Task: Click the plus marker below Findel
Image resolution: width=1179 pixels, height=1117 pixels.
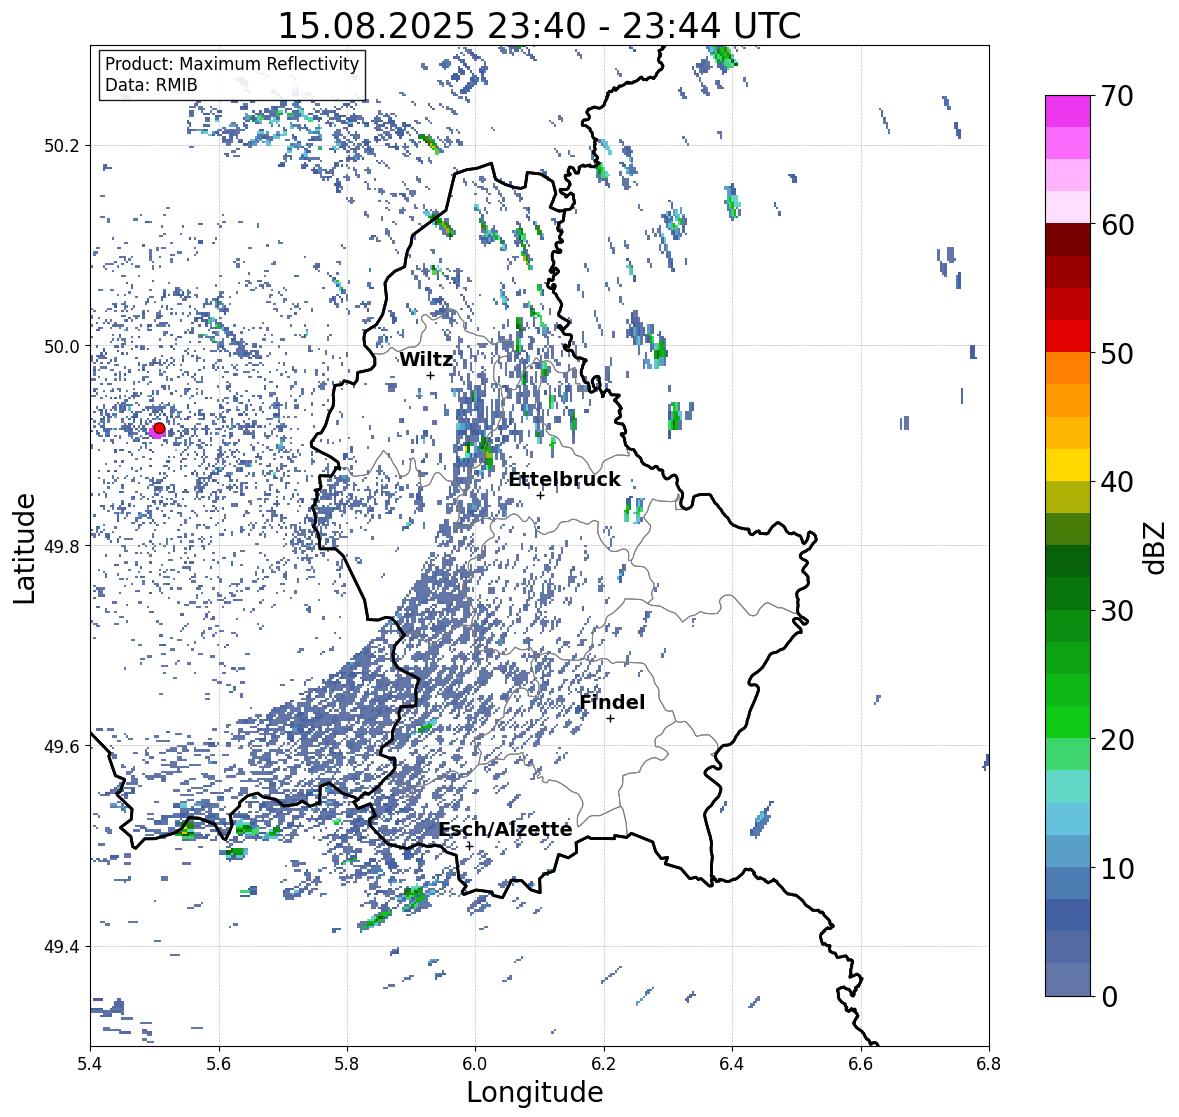Action: tap(611, 719)
